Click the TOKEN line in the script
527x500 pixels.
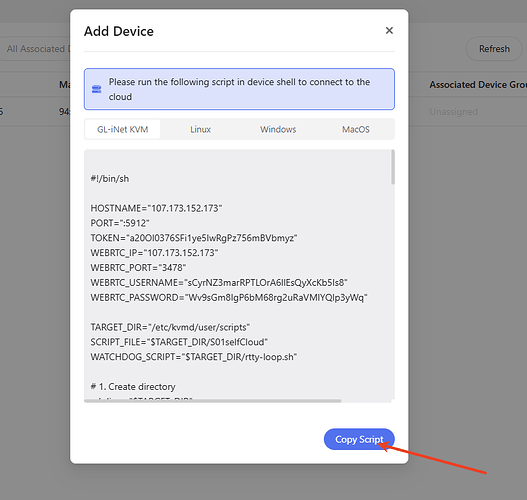194,238
